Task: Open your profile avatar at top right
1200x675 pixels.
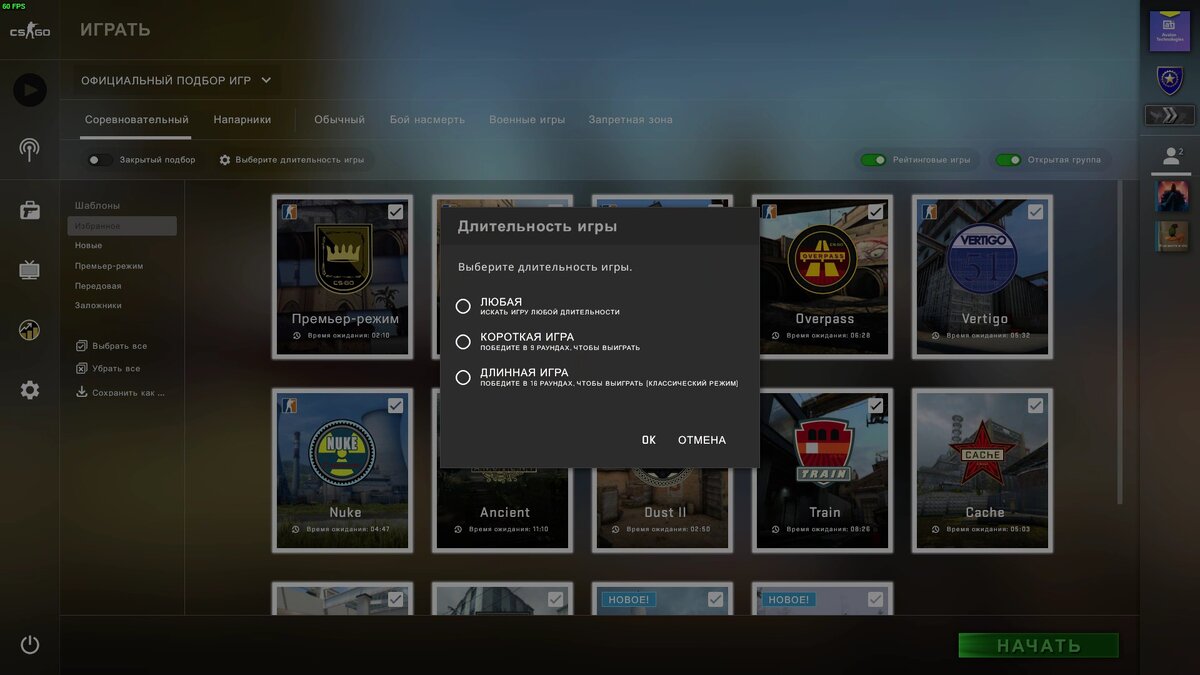Action: 1170,31
